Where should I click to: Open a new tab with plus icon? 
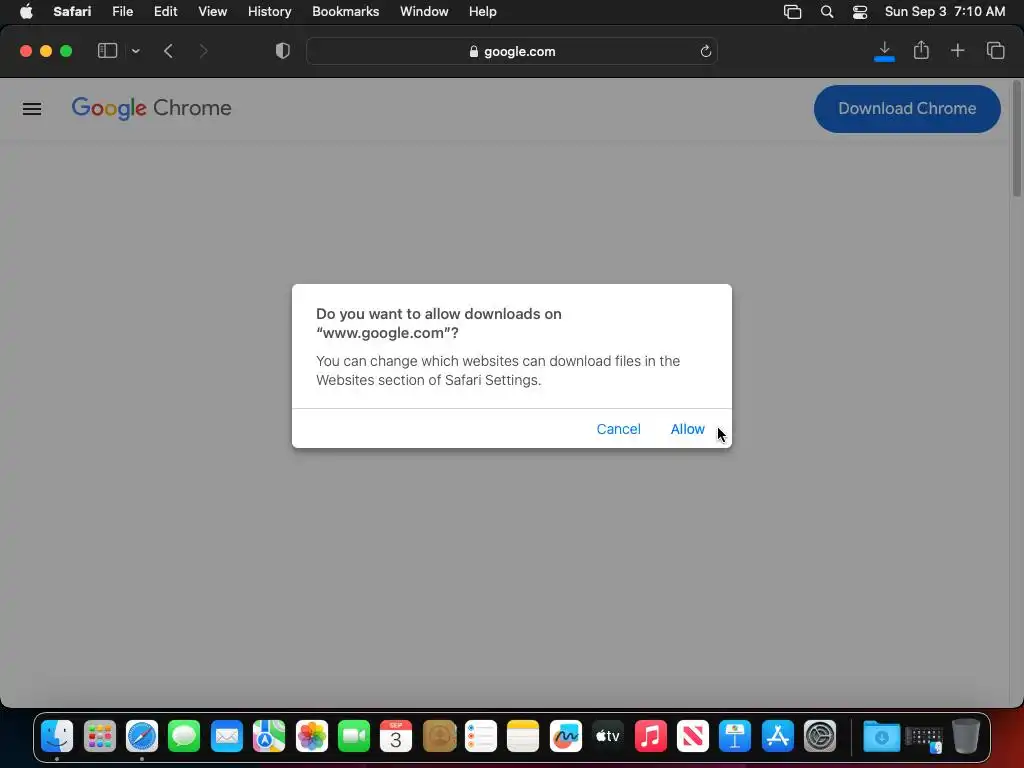(957, 50)
